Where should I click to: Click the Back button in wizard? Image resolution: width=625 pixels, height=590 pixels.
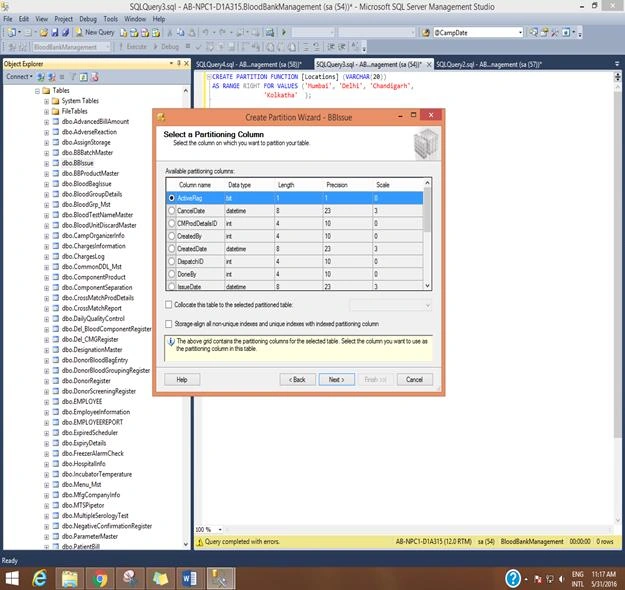pyautogui.click(x=297, y=380)
